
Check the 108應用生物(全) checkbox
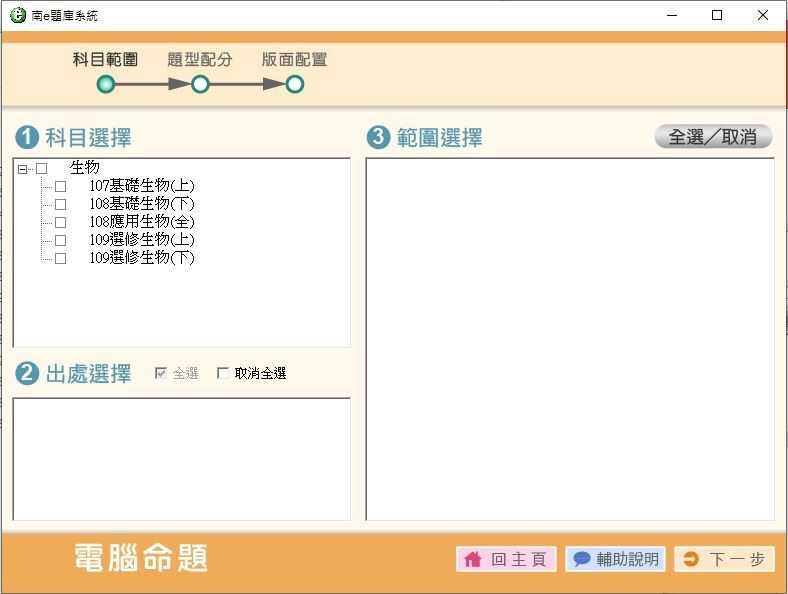pyautogui.click(x=60, y=222)
